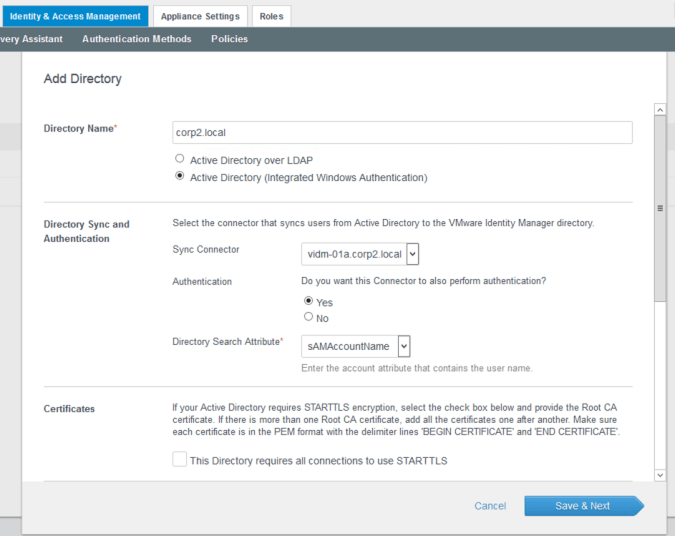The image size is (675, 536).
Task: Click the Directory Name text field
Action: click(402, 132)
